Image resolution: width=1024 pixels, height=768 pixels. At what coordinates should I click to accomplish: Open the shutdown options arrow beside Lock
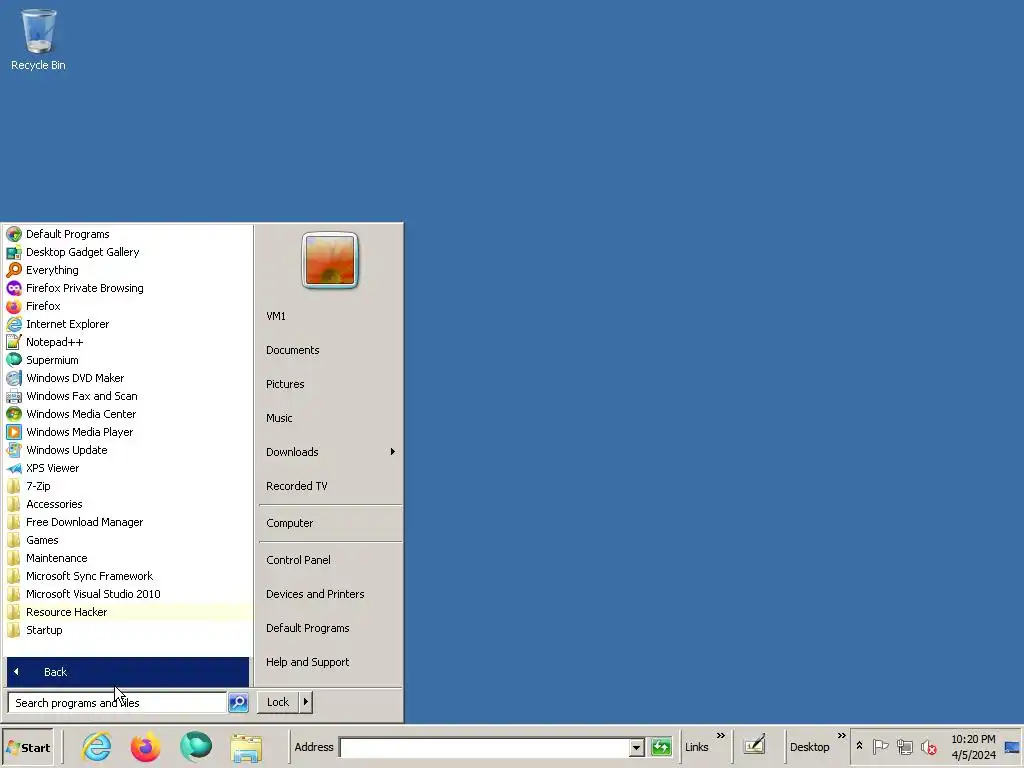click(306, 702)
